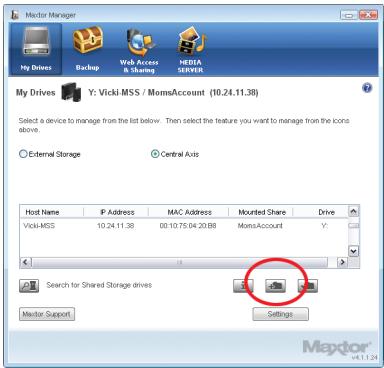The height and width of the screenshot is (368, 384).
Task: Open the My Drives section
Action: click(x=36, y=49)
